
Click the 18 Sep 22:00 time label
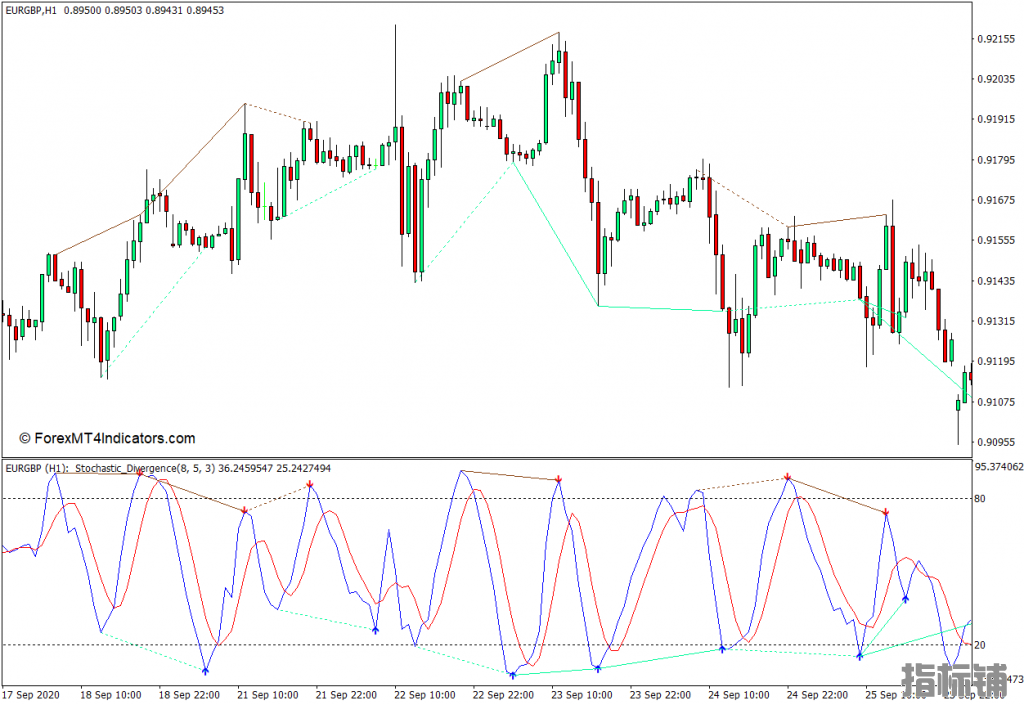pyautogui.click(x=189, y=695)
